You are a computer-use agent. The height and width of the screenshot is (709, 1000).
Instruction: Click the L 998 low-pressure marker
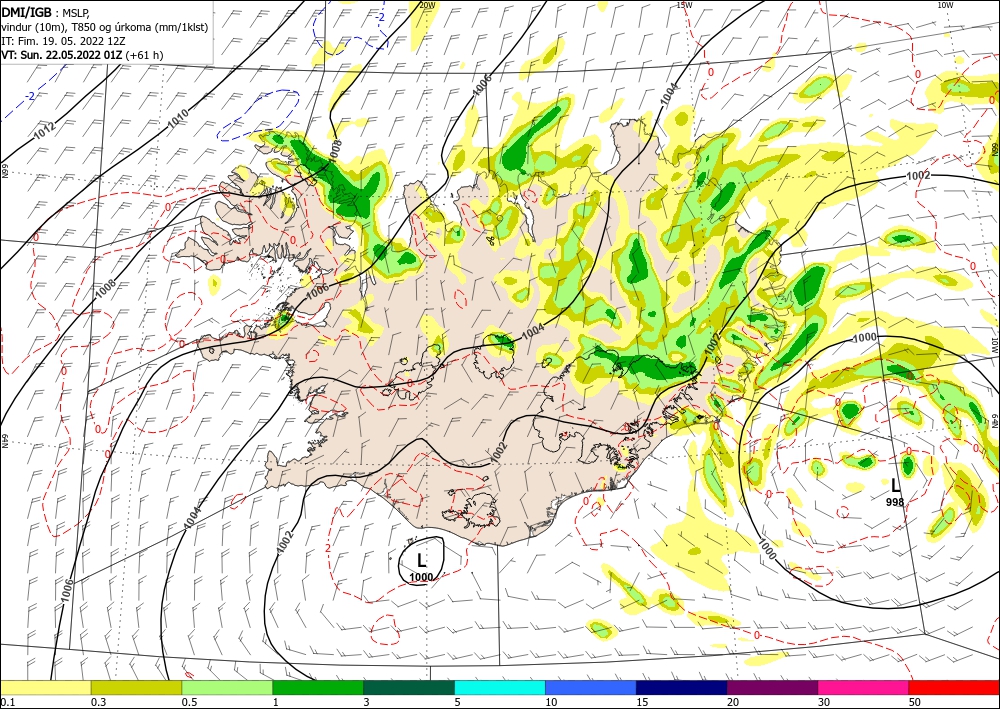pos(895,492)
